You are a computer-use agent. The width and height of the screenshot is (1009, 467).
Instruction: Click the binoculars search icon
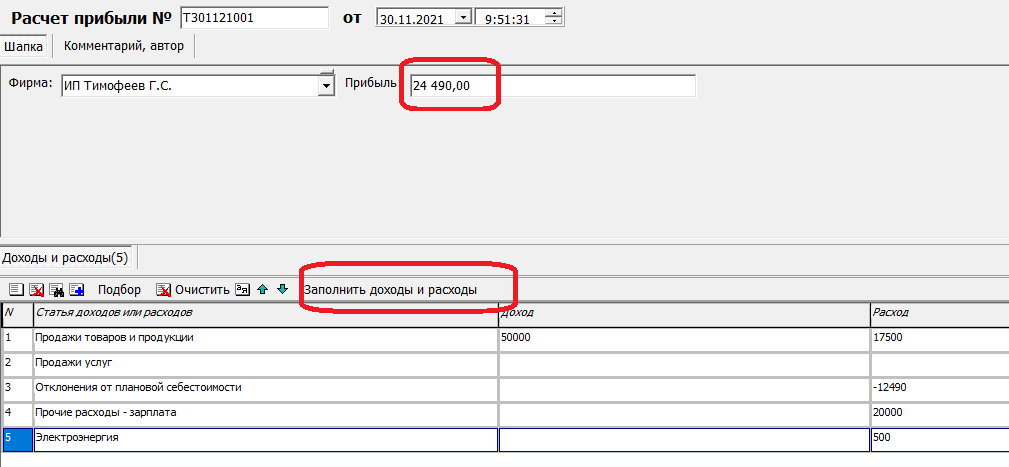[57, 290]
